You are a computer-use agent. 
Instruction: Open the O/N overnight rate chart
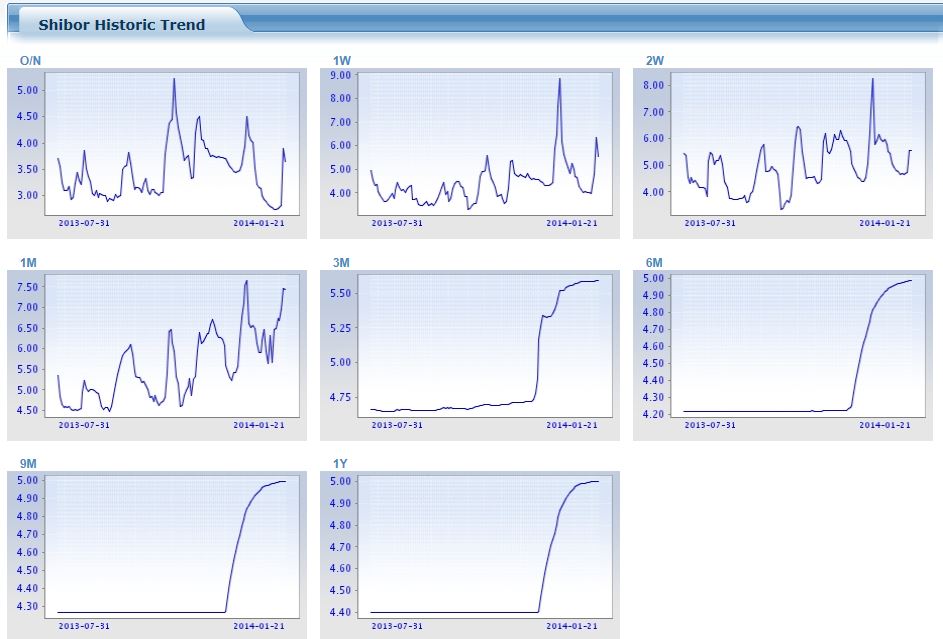157,153
